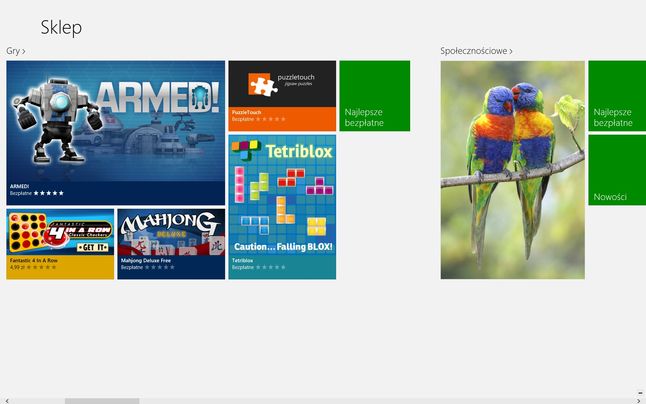Open the Nowości tile
This screenshot has width=646, height=404.
pos(617,170)
